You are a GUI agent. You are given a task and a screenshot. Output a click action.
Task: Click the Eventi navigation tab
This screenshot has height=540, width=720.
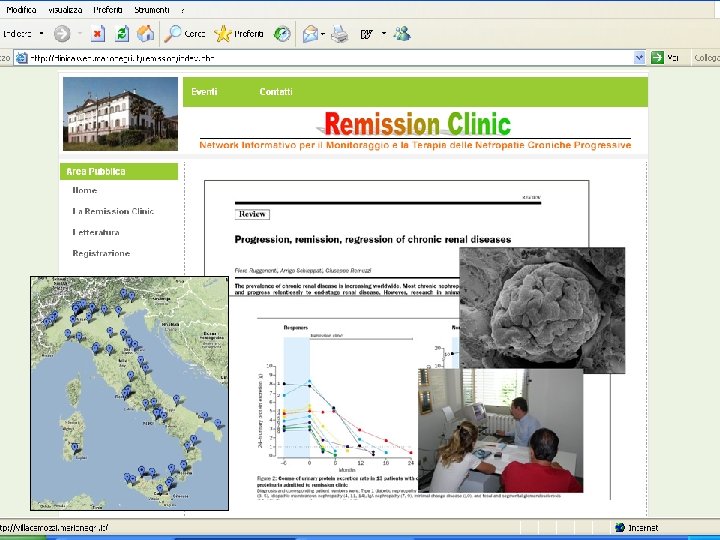pyautogui.click(x=204, y=92)
